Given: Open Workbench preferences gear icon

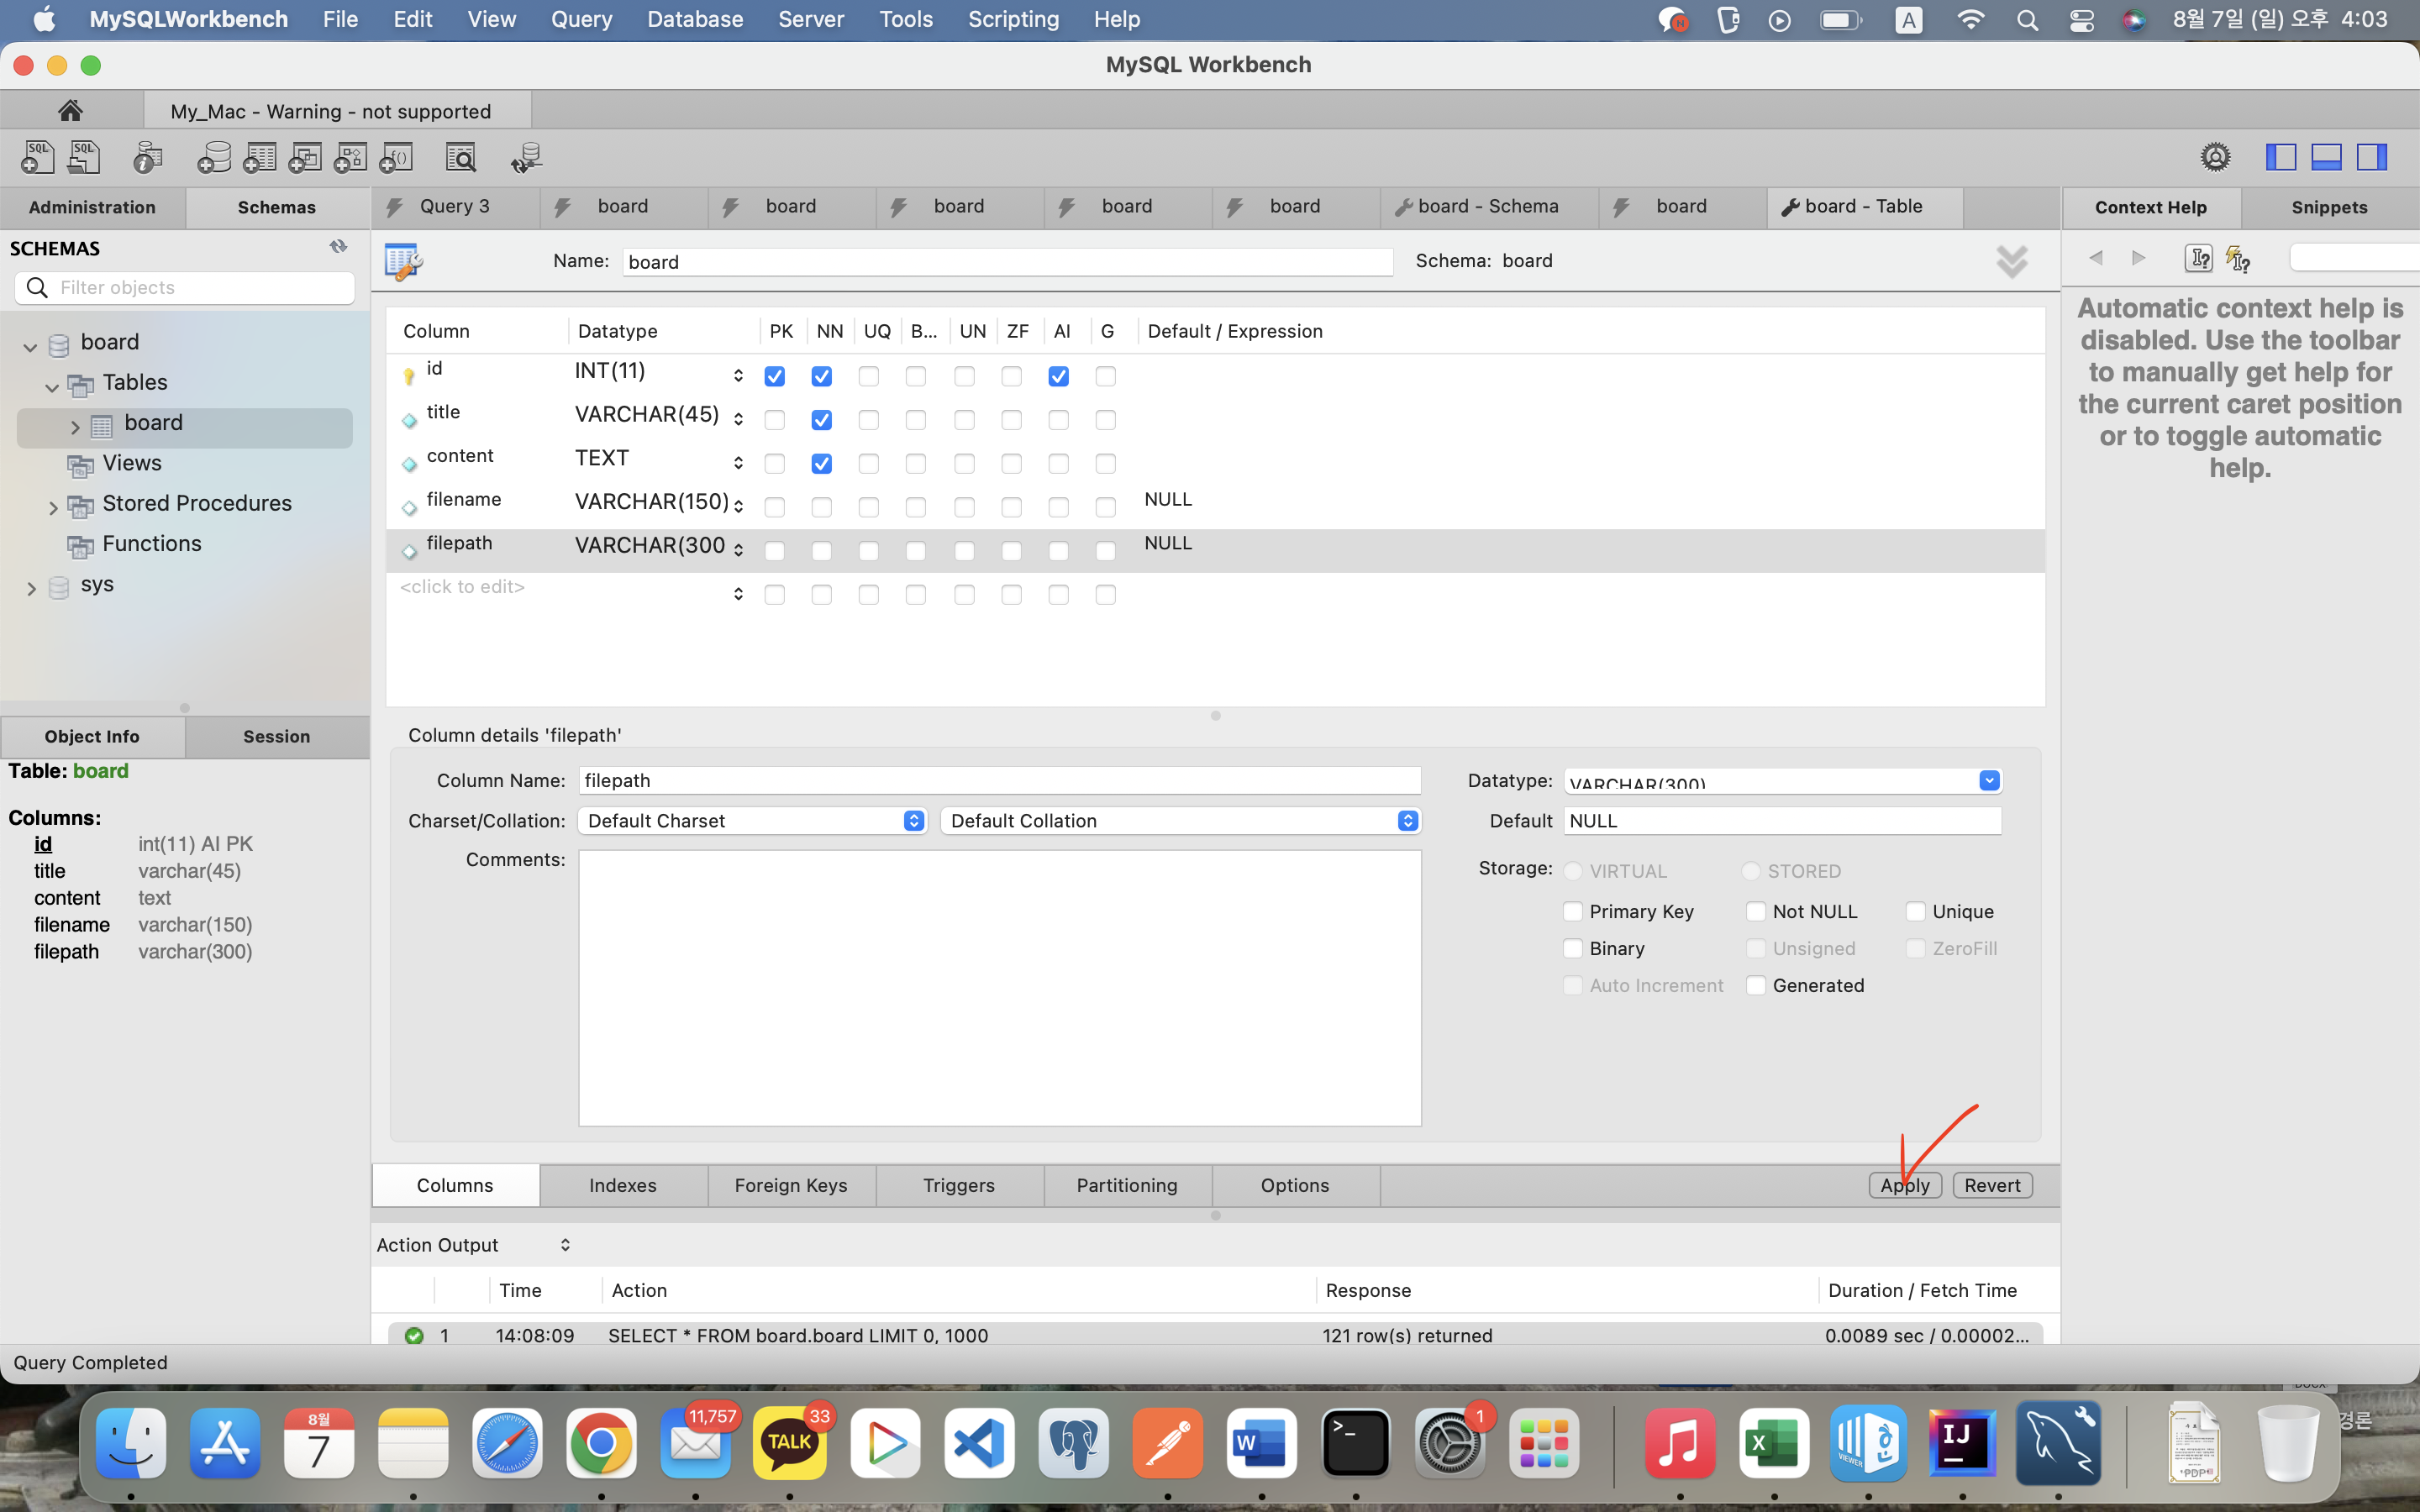Looking at the screenshot, I should [2215, 157].
